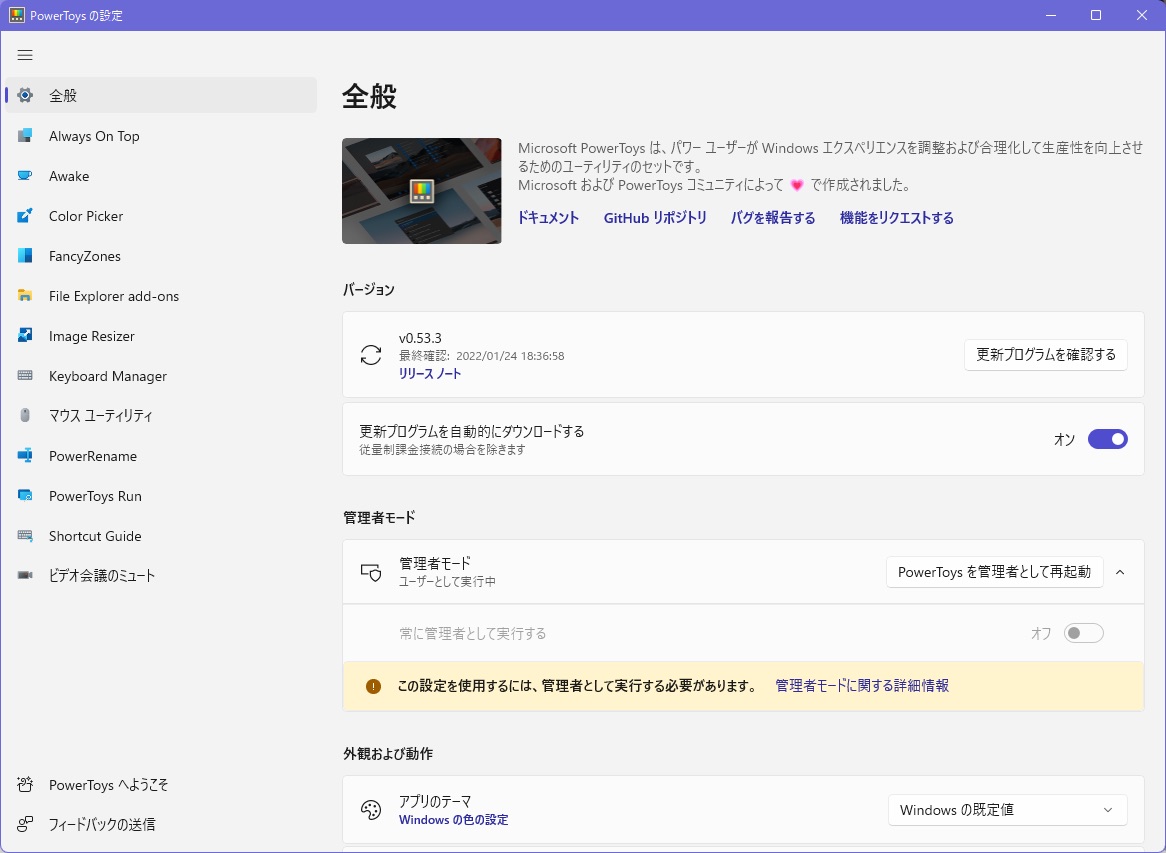Open the リリース ノート link
Viewport: 1166px width, 853px height.
pos(430,373)
